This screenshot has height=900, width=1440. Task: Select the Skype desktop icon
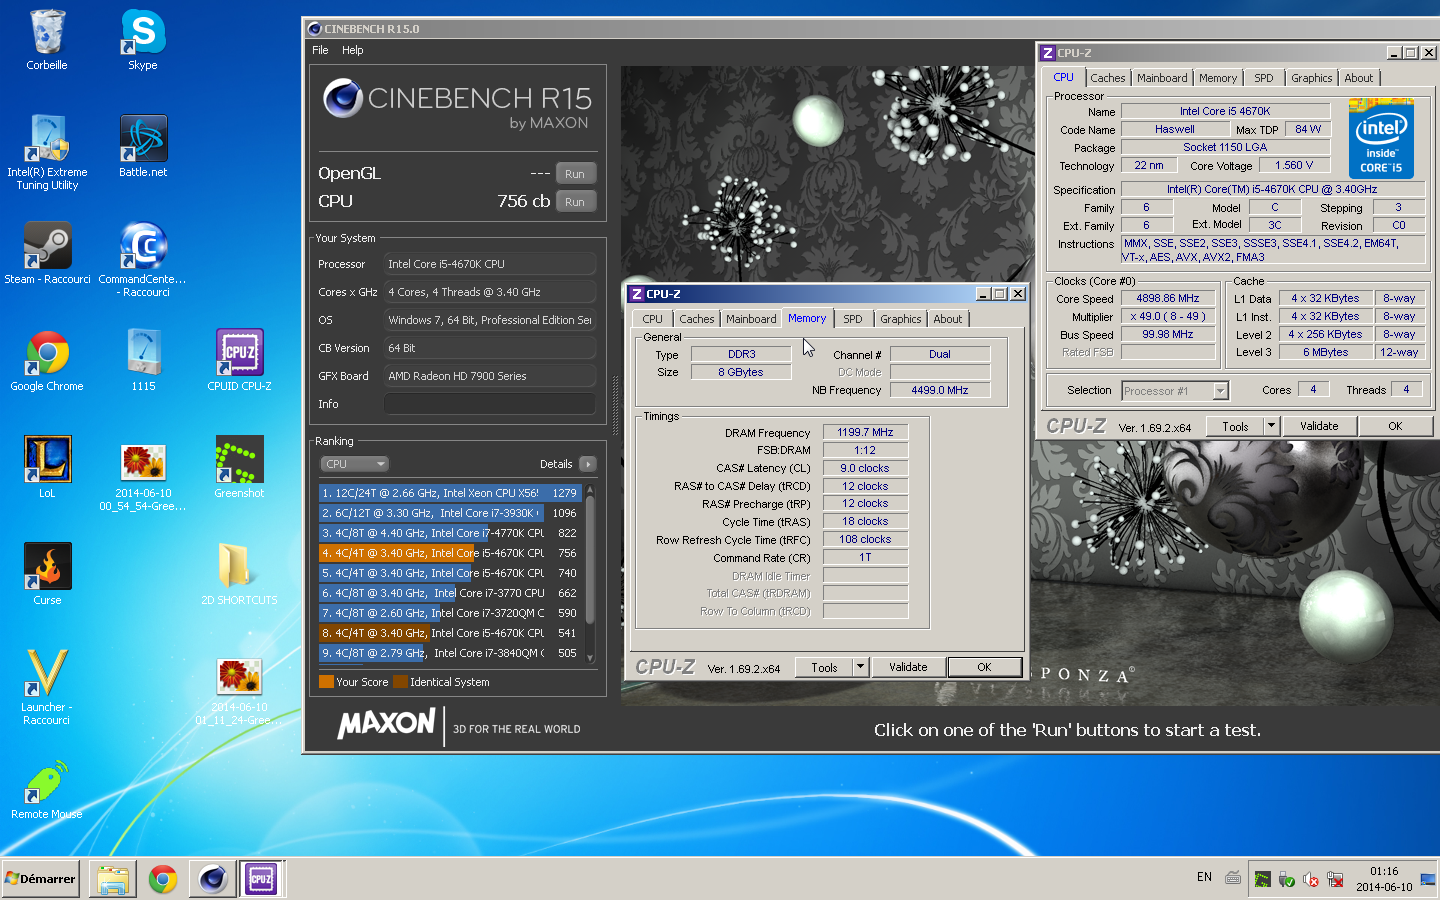(143, 40)
